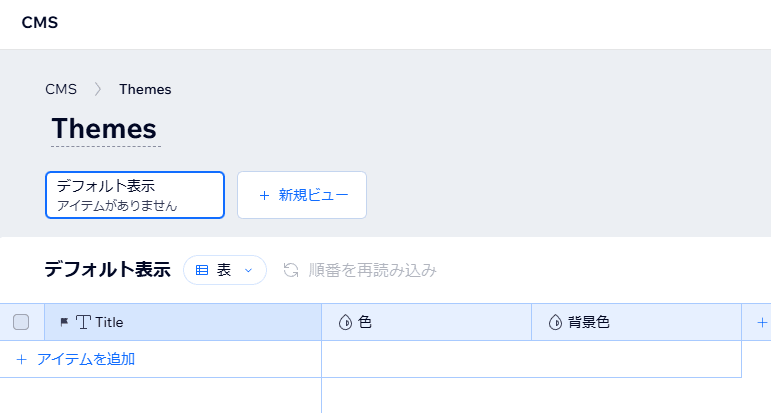Click the Themes breadcrumb item

145,89
